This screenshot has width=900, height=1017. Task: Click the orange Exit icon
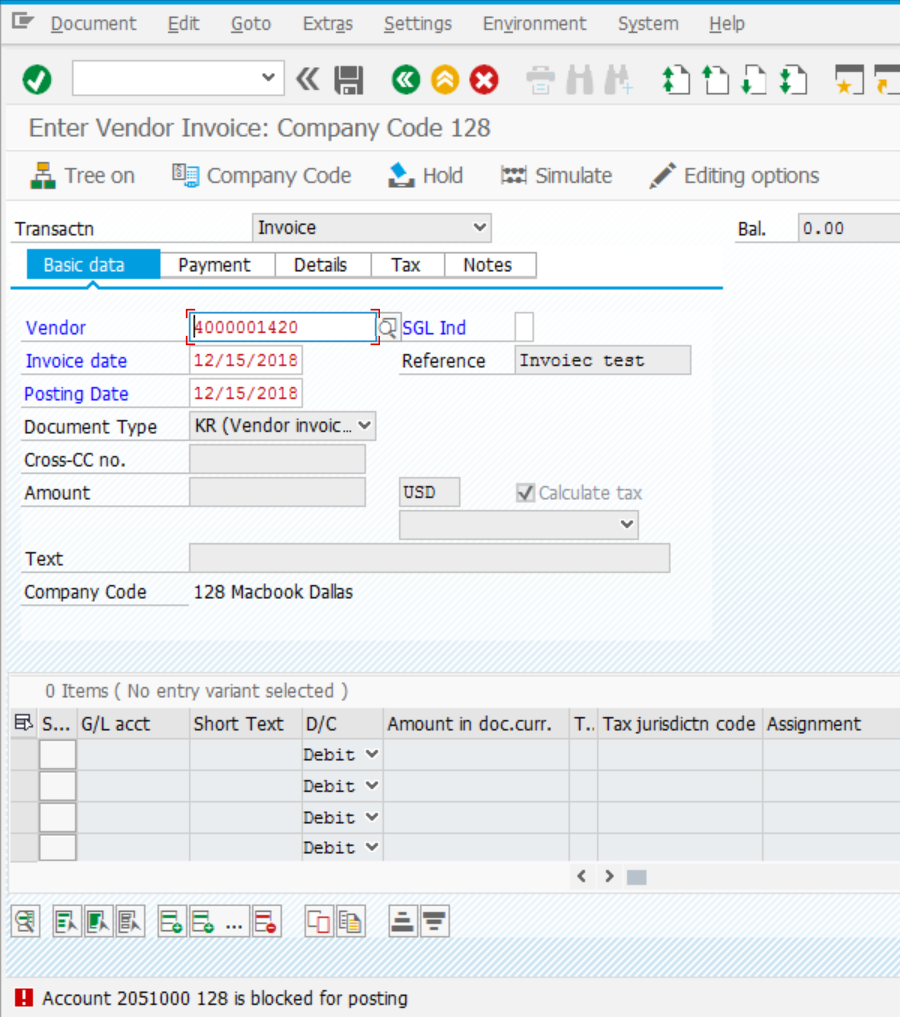(445, 80)
